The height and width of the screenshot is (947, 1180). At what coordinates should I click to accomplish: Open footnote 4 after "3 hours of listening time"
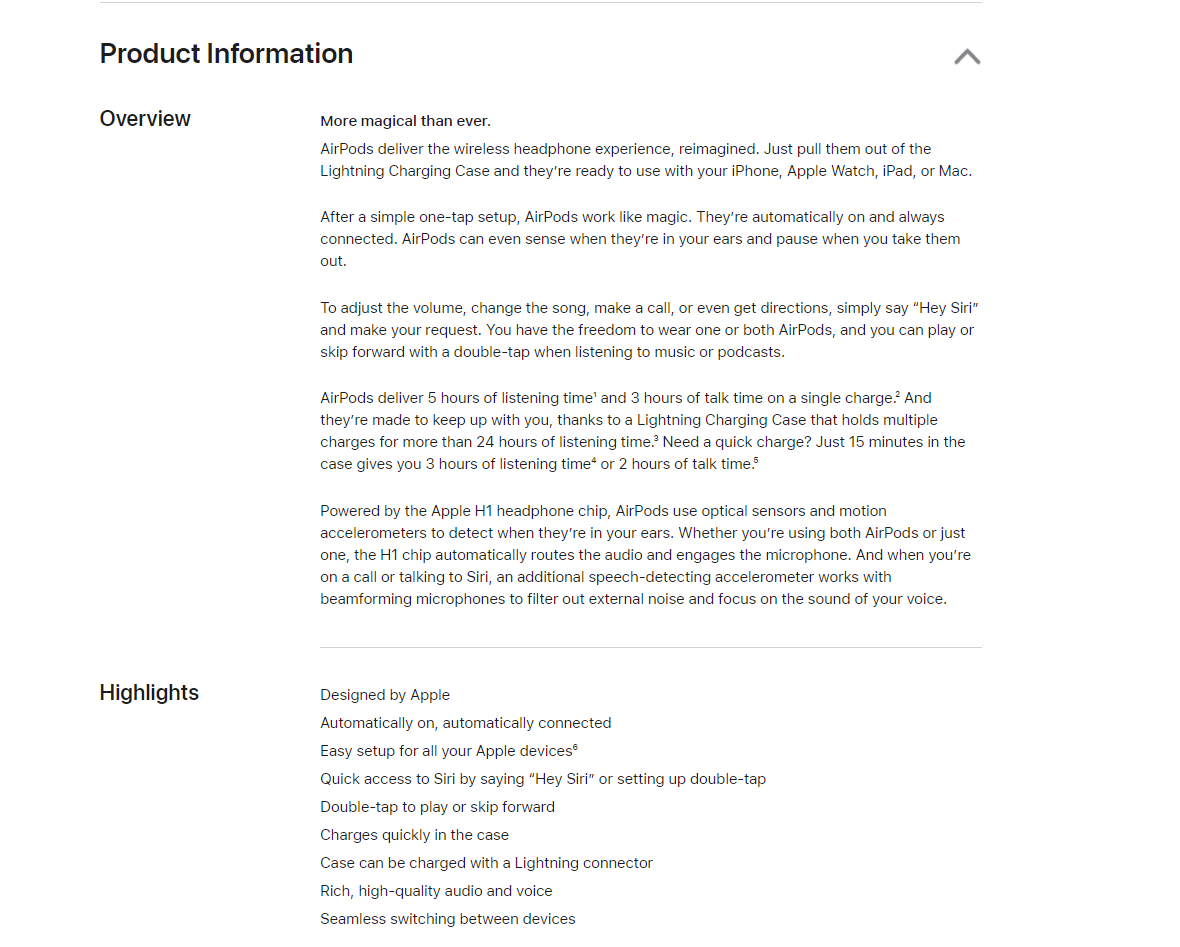[594, 459]
